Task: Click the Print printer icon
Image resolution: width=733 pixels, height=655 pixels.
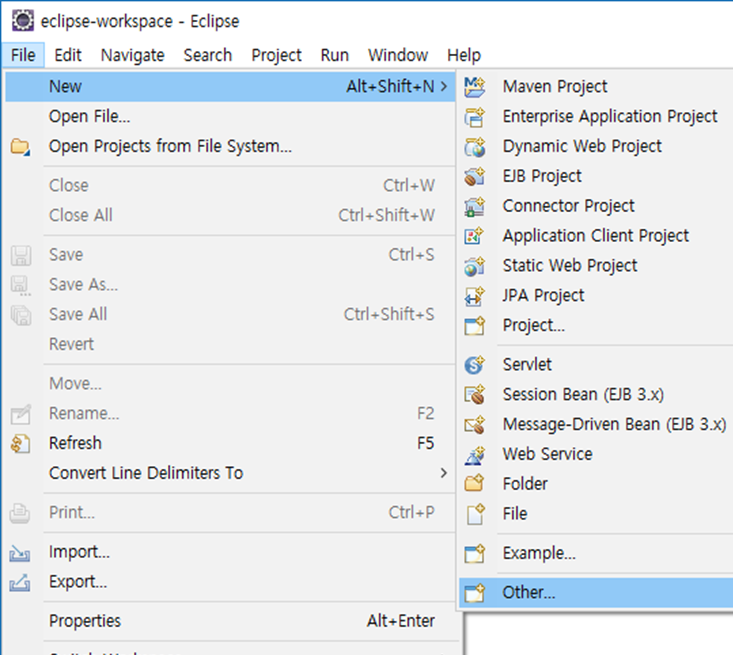Action: tap(20, 513)
